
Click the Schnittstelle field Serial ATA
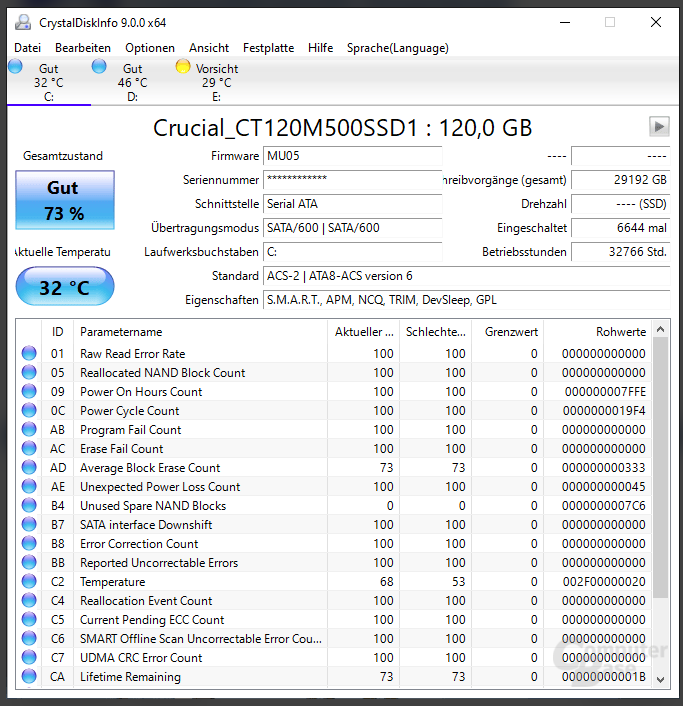pos(353,204)
